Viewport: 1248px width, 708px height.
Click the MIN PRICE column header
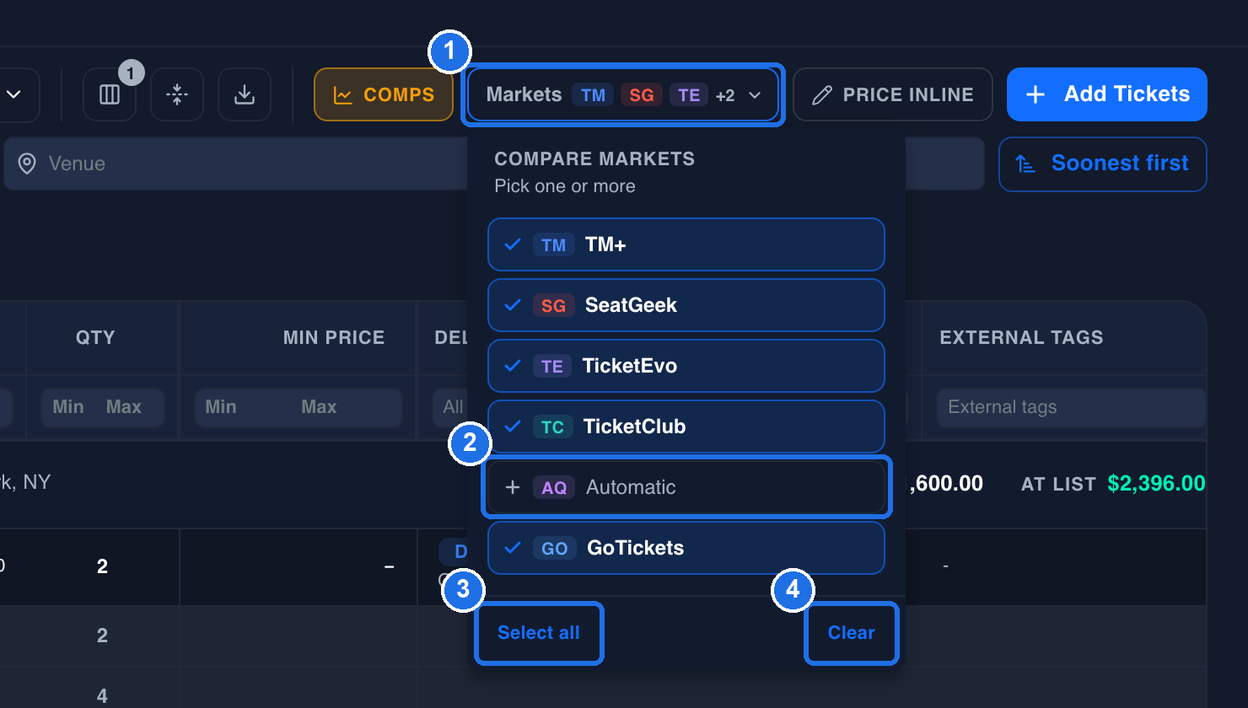334,338
